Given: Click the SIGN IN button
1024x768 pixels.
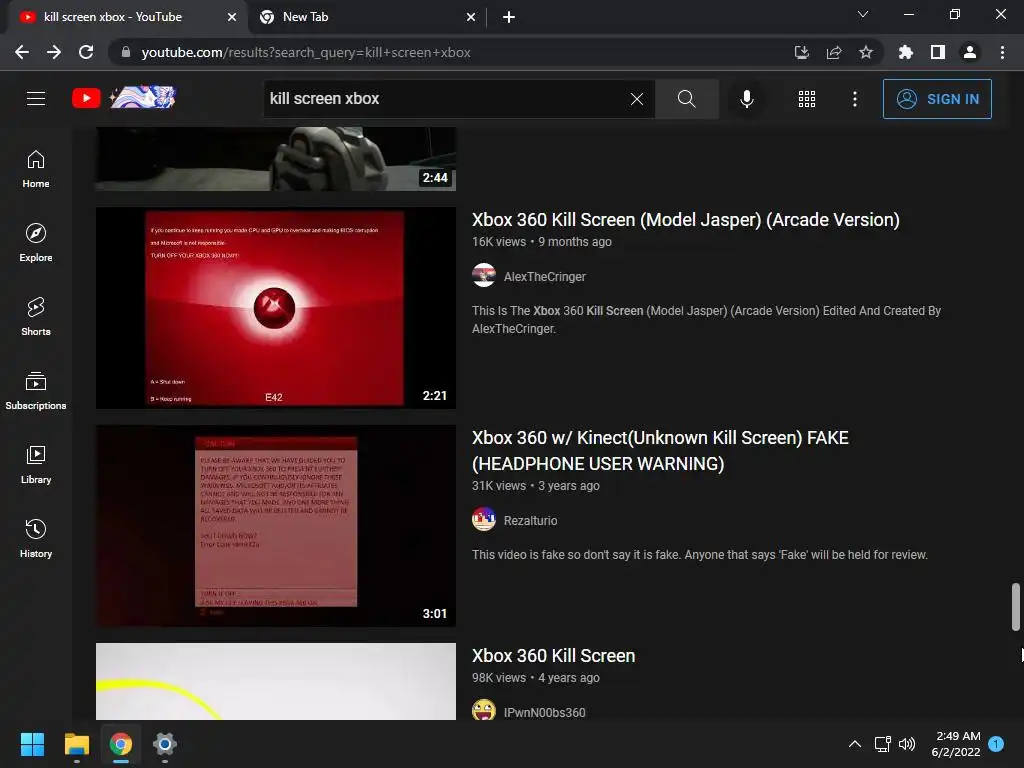Looking at the screenshot, I should point(937,99).
